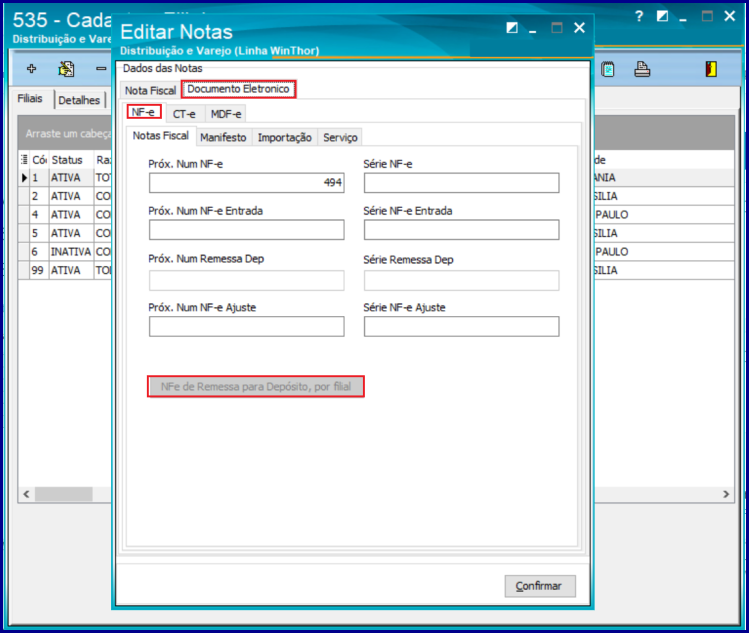Select grid row with code 1 ATIVA
The image size is (749, 633).
(66, 178)
